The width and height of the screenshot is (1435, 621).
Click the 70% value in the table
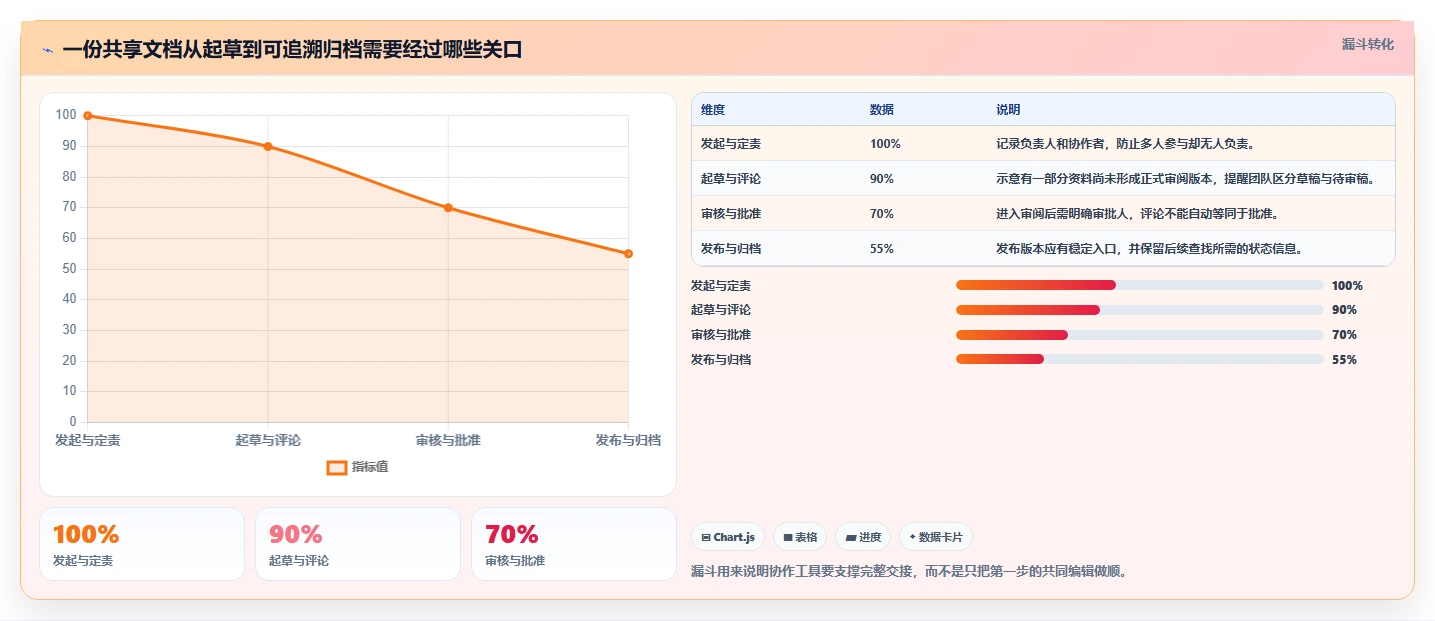click(x=882, y=214)
